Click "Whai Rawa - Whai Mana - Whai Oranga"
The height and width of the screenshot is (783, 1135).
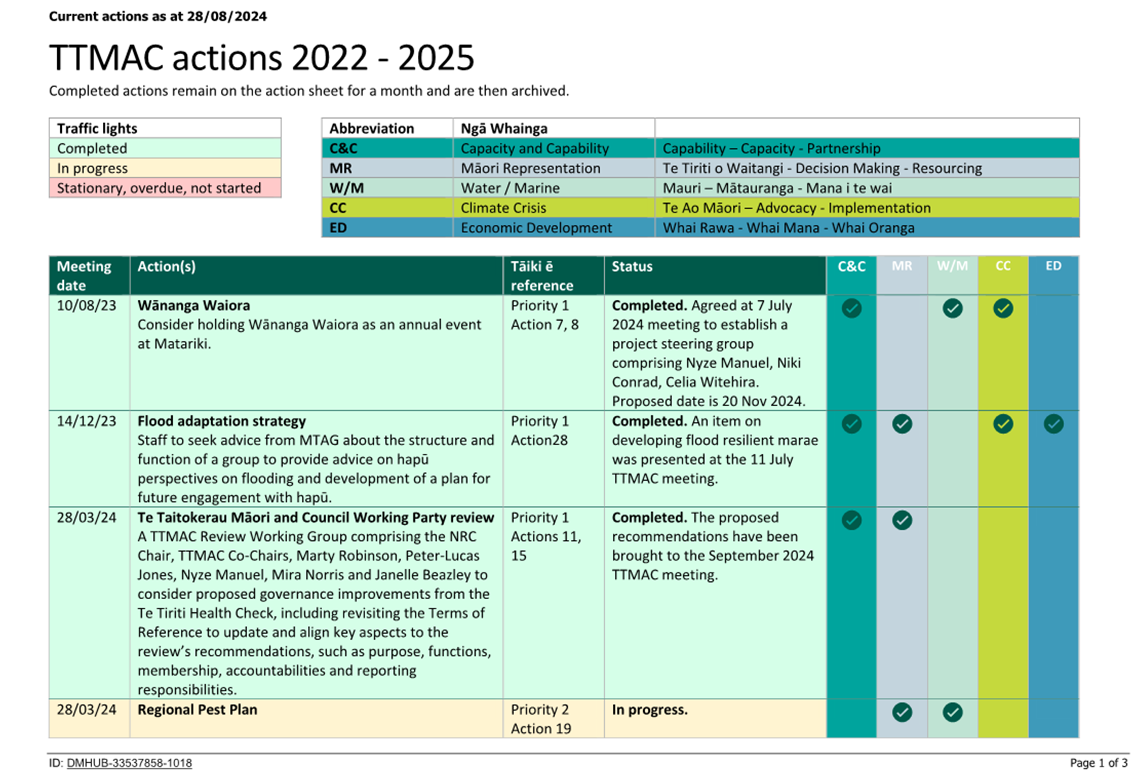pos(789,227)
